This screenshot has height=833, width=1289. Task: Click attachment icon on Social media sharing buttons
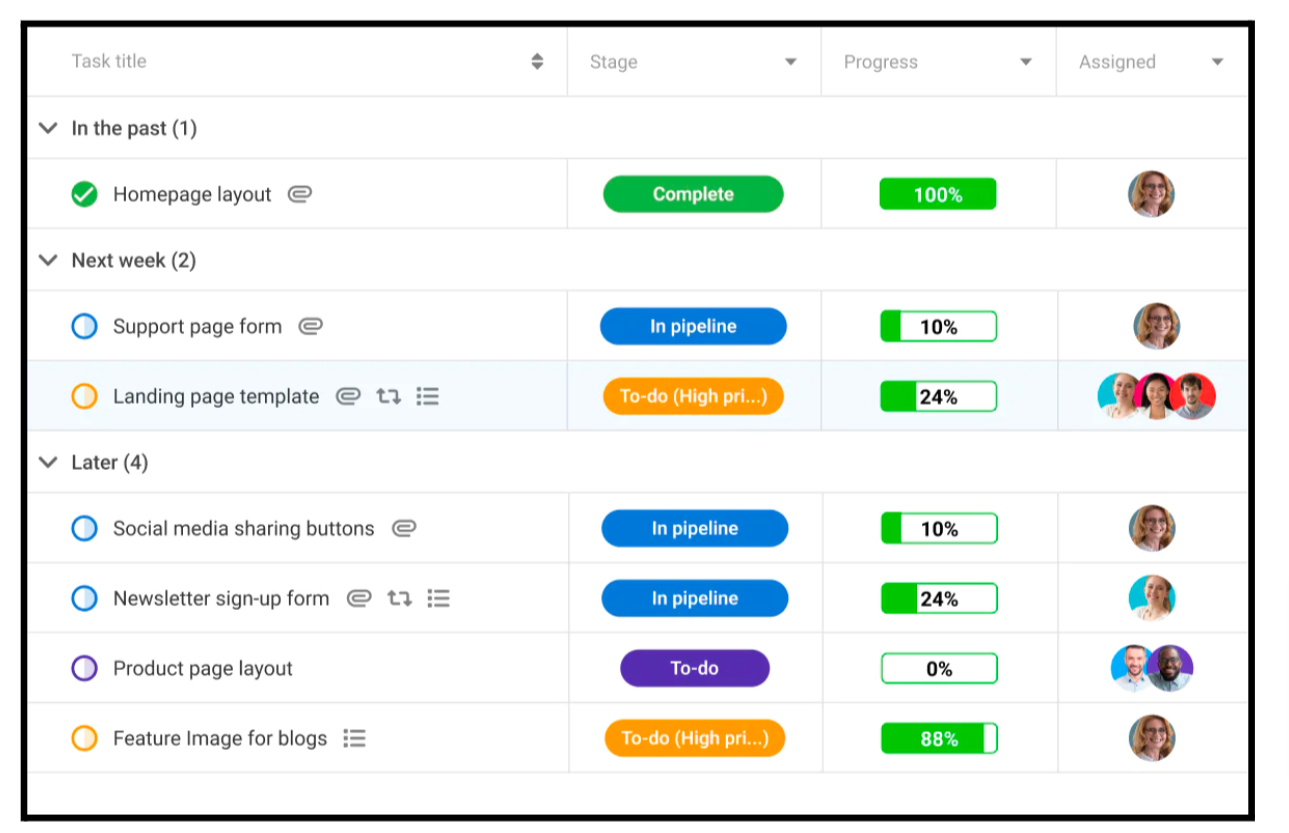pos(404,529)
